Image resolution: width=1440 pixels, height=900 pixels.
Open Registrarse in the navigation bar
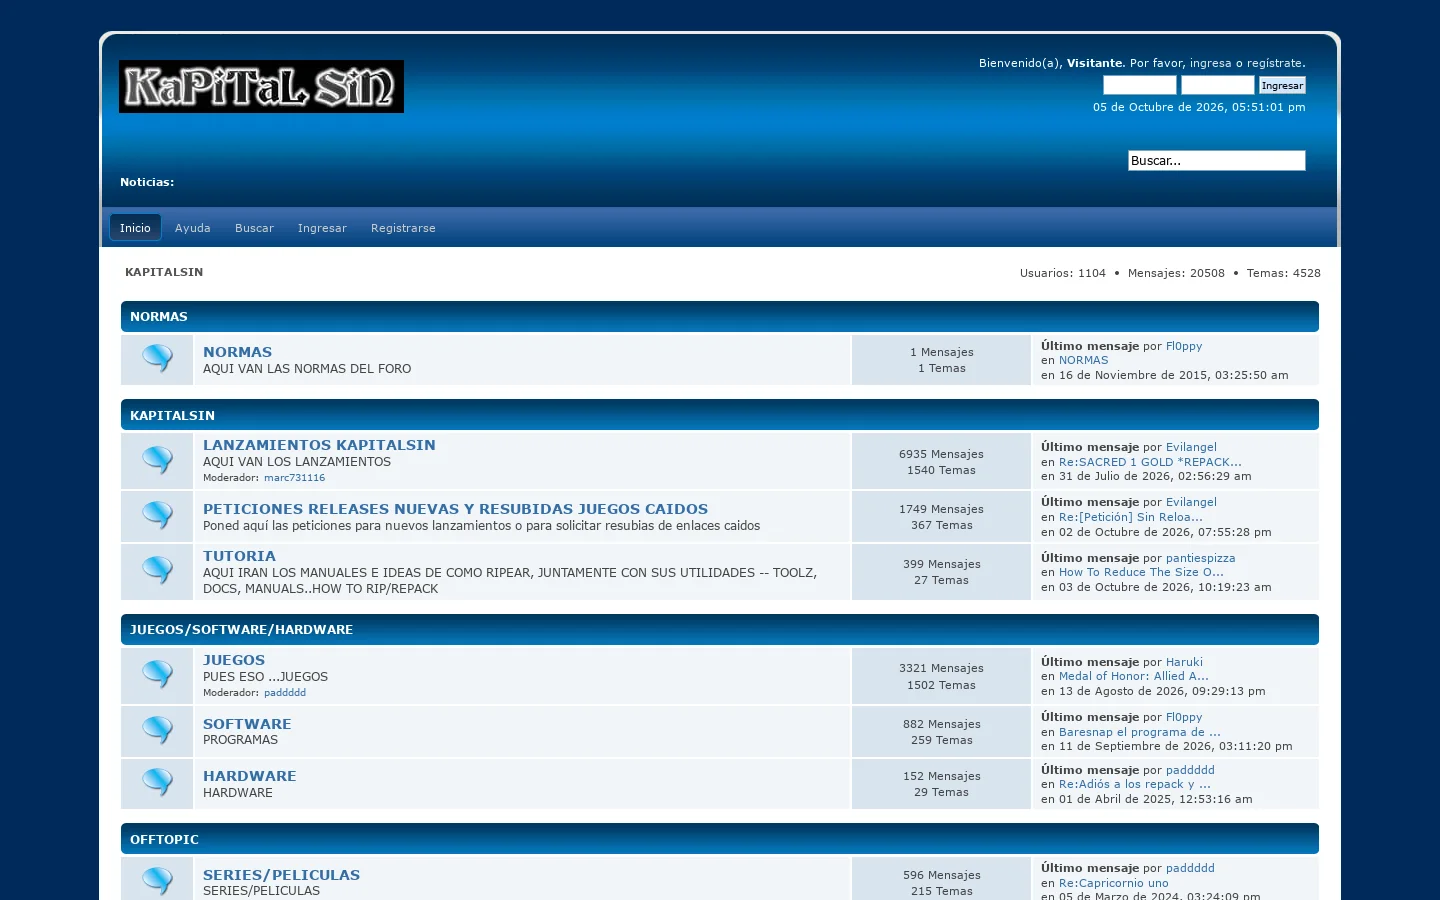(x=403, y=228)
